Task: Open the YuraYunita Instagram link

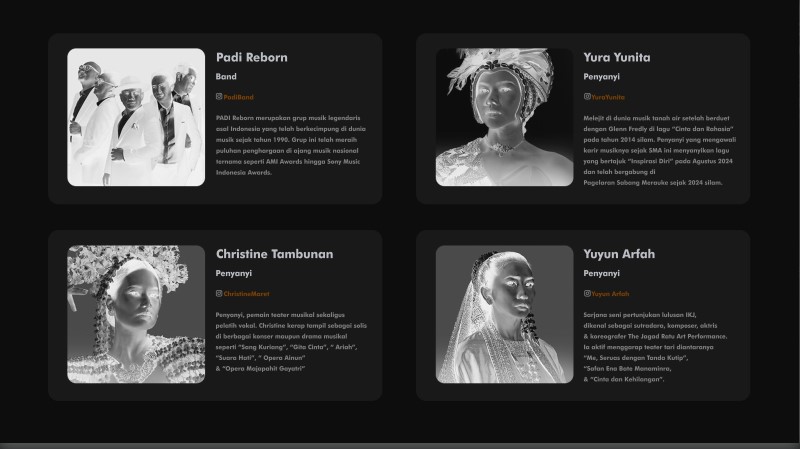Action: pos(608,97)
